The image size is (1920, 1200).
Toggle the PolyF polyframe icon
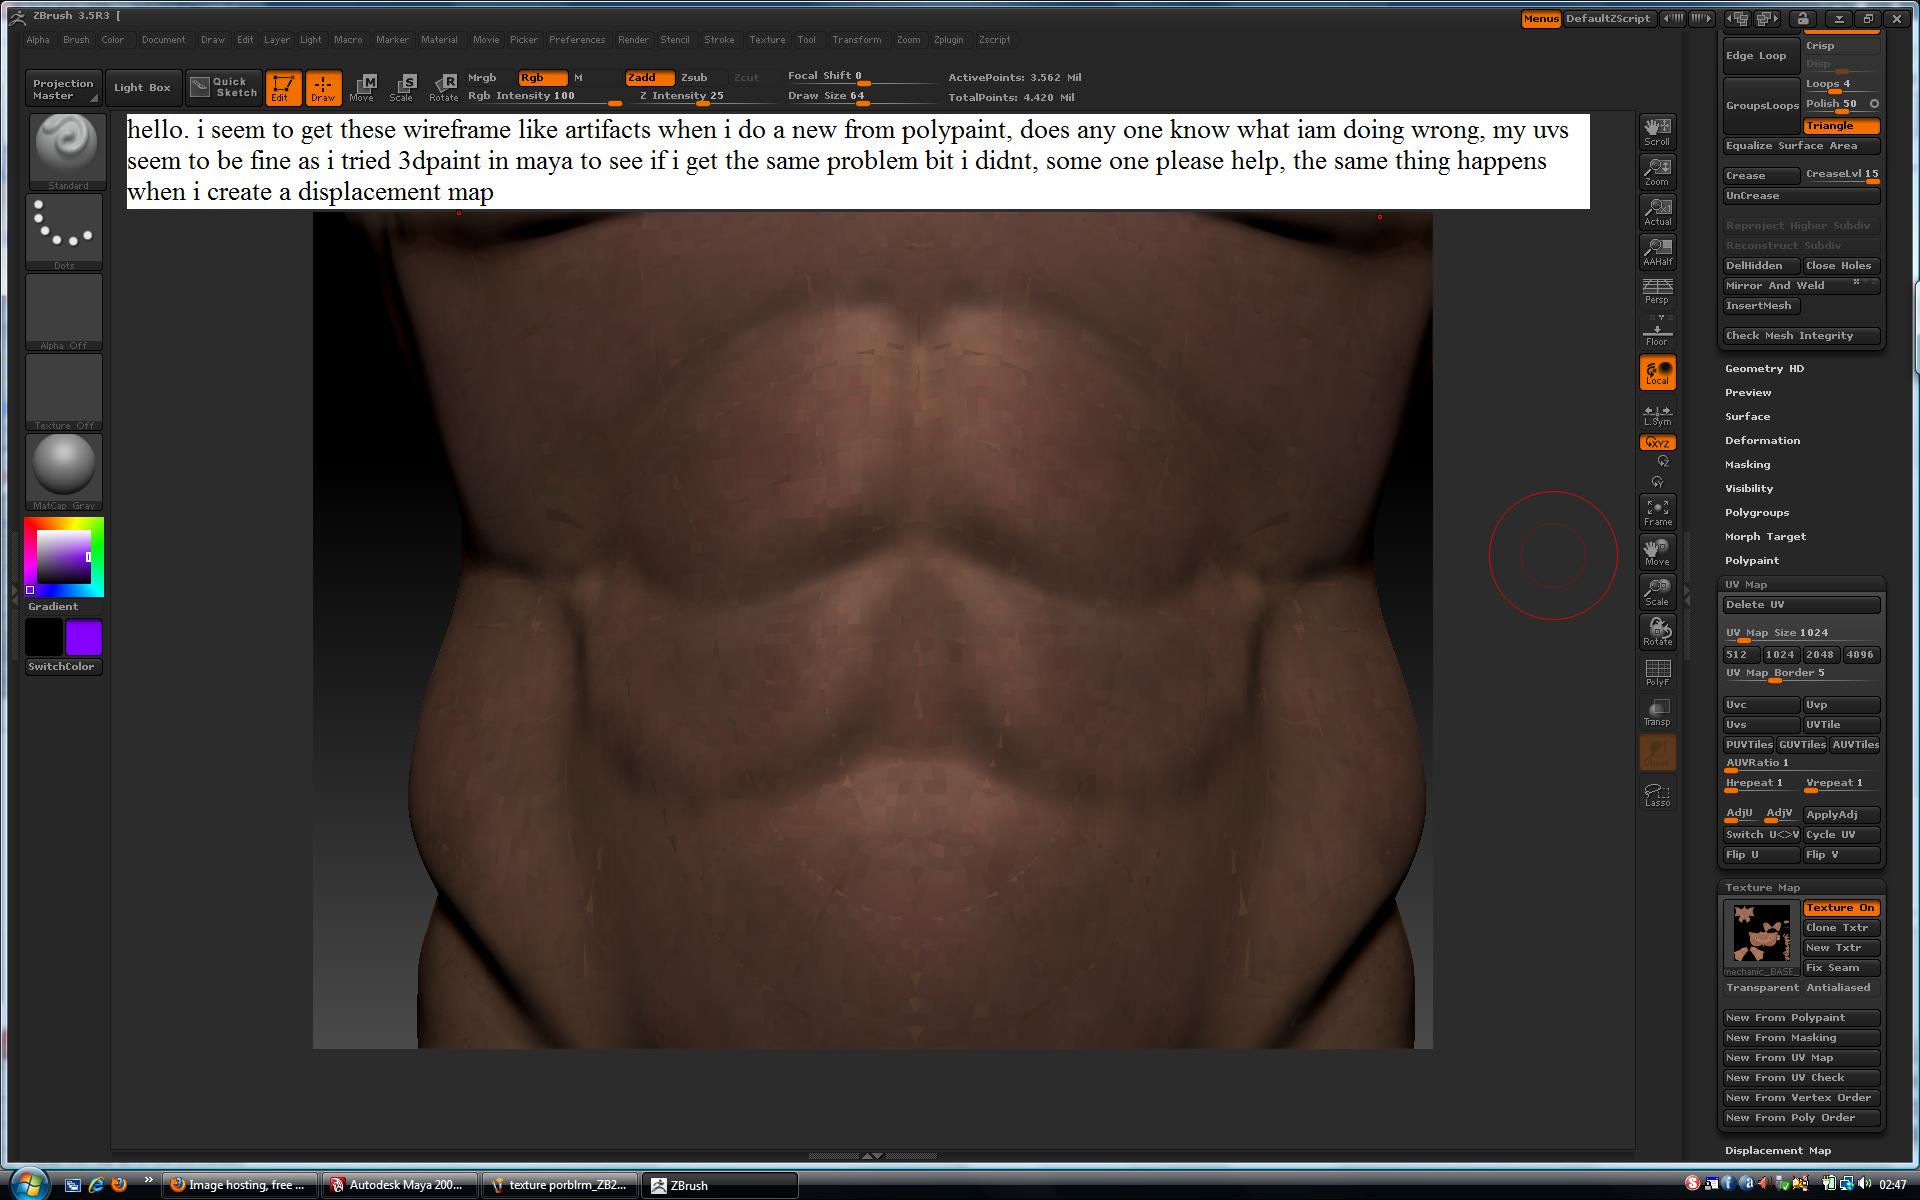pos(1657,672)
